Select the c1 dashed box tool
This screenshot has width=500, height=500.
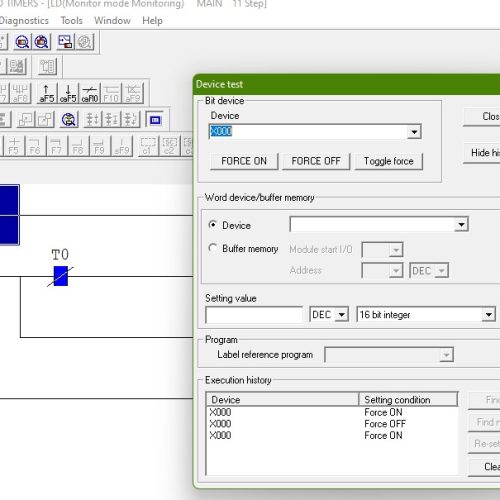pyautogui.click(x=147, y=146)
